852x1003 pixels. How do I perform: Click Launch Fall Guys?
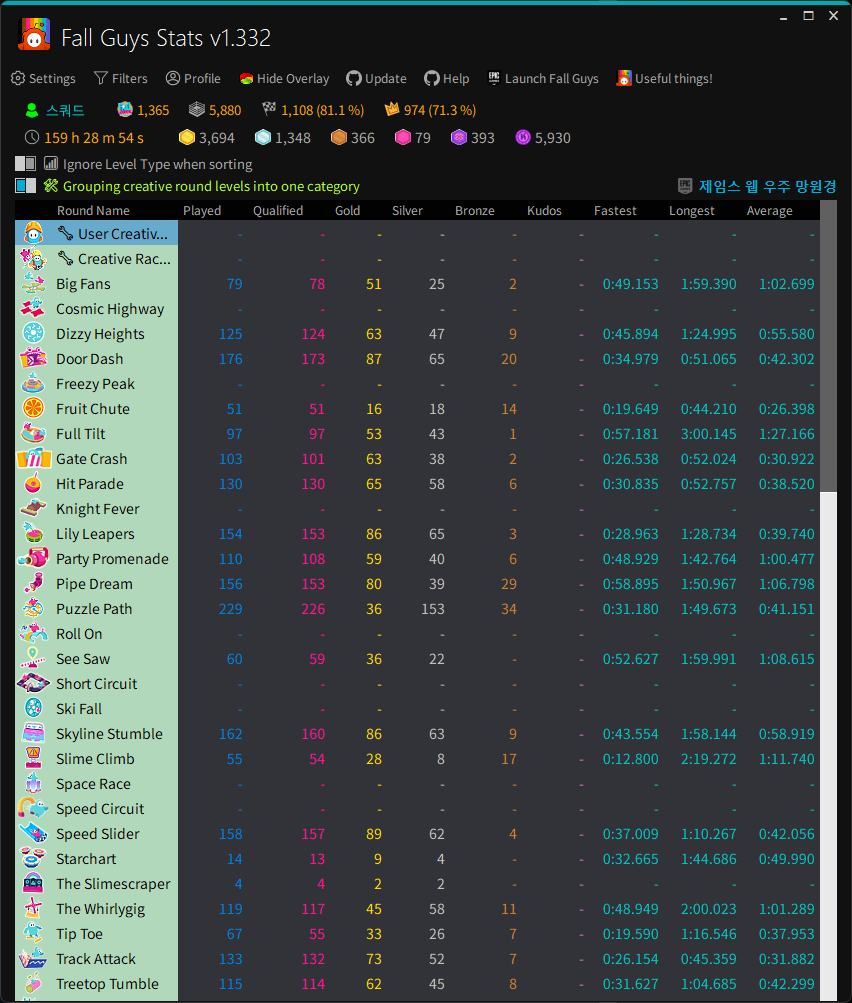(543, 79)
